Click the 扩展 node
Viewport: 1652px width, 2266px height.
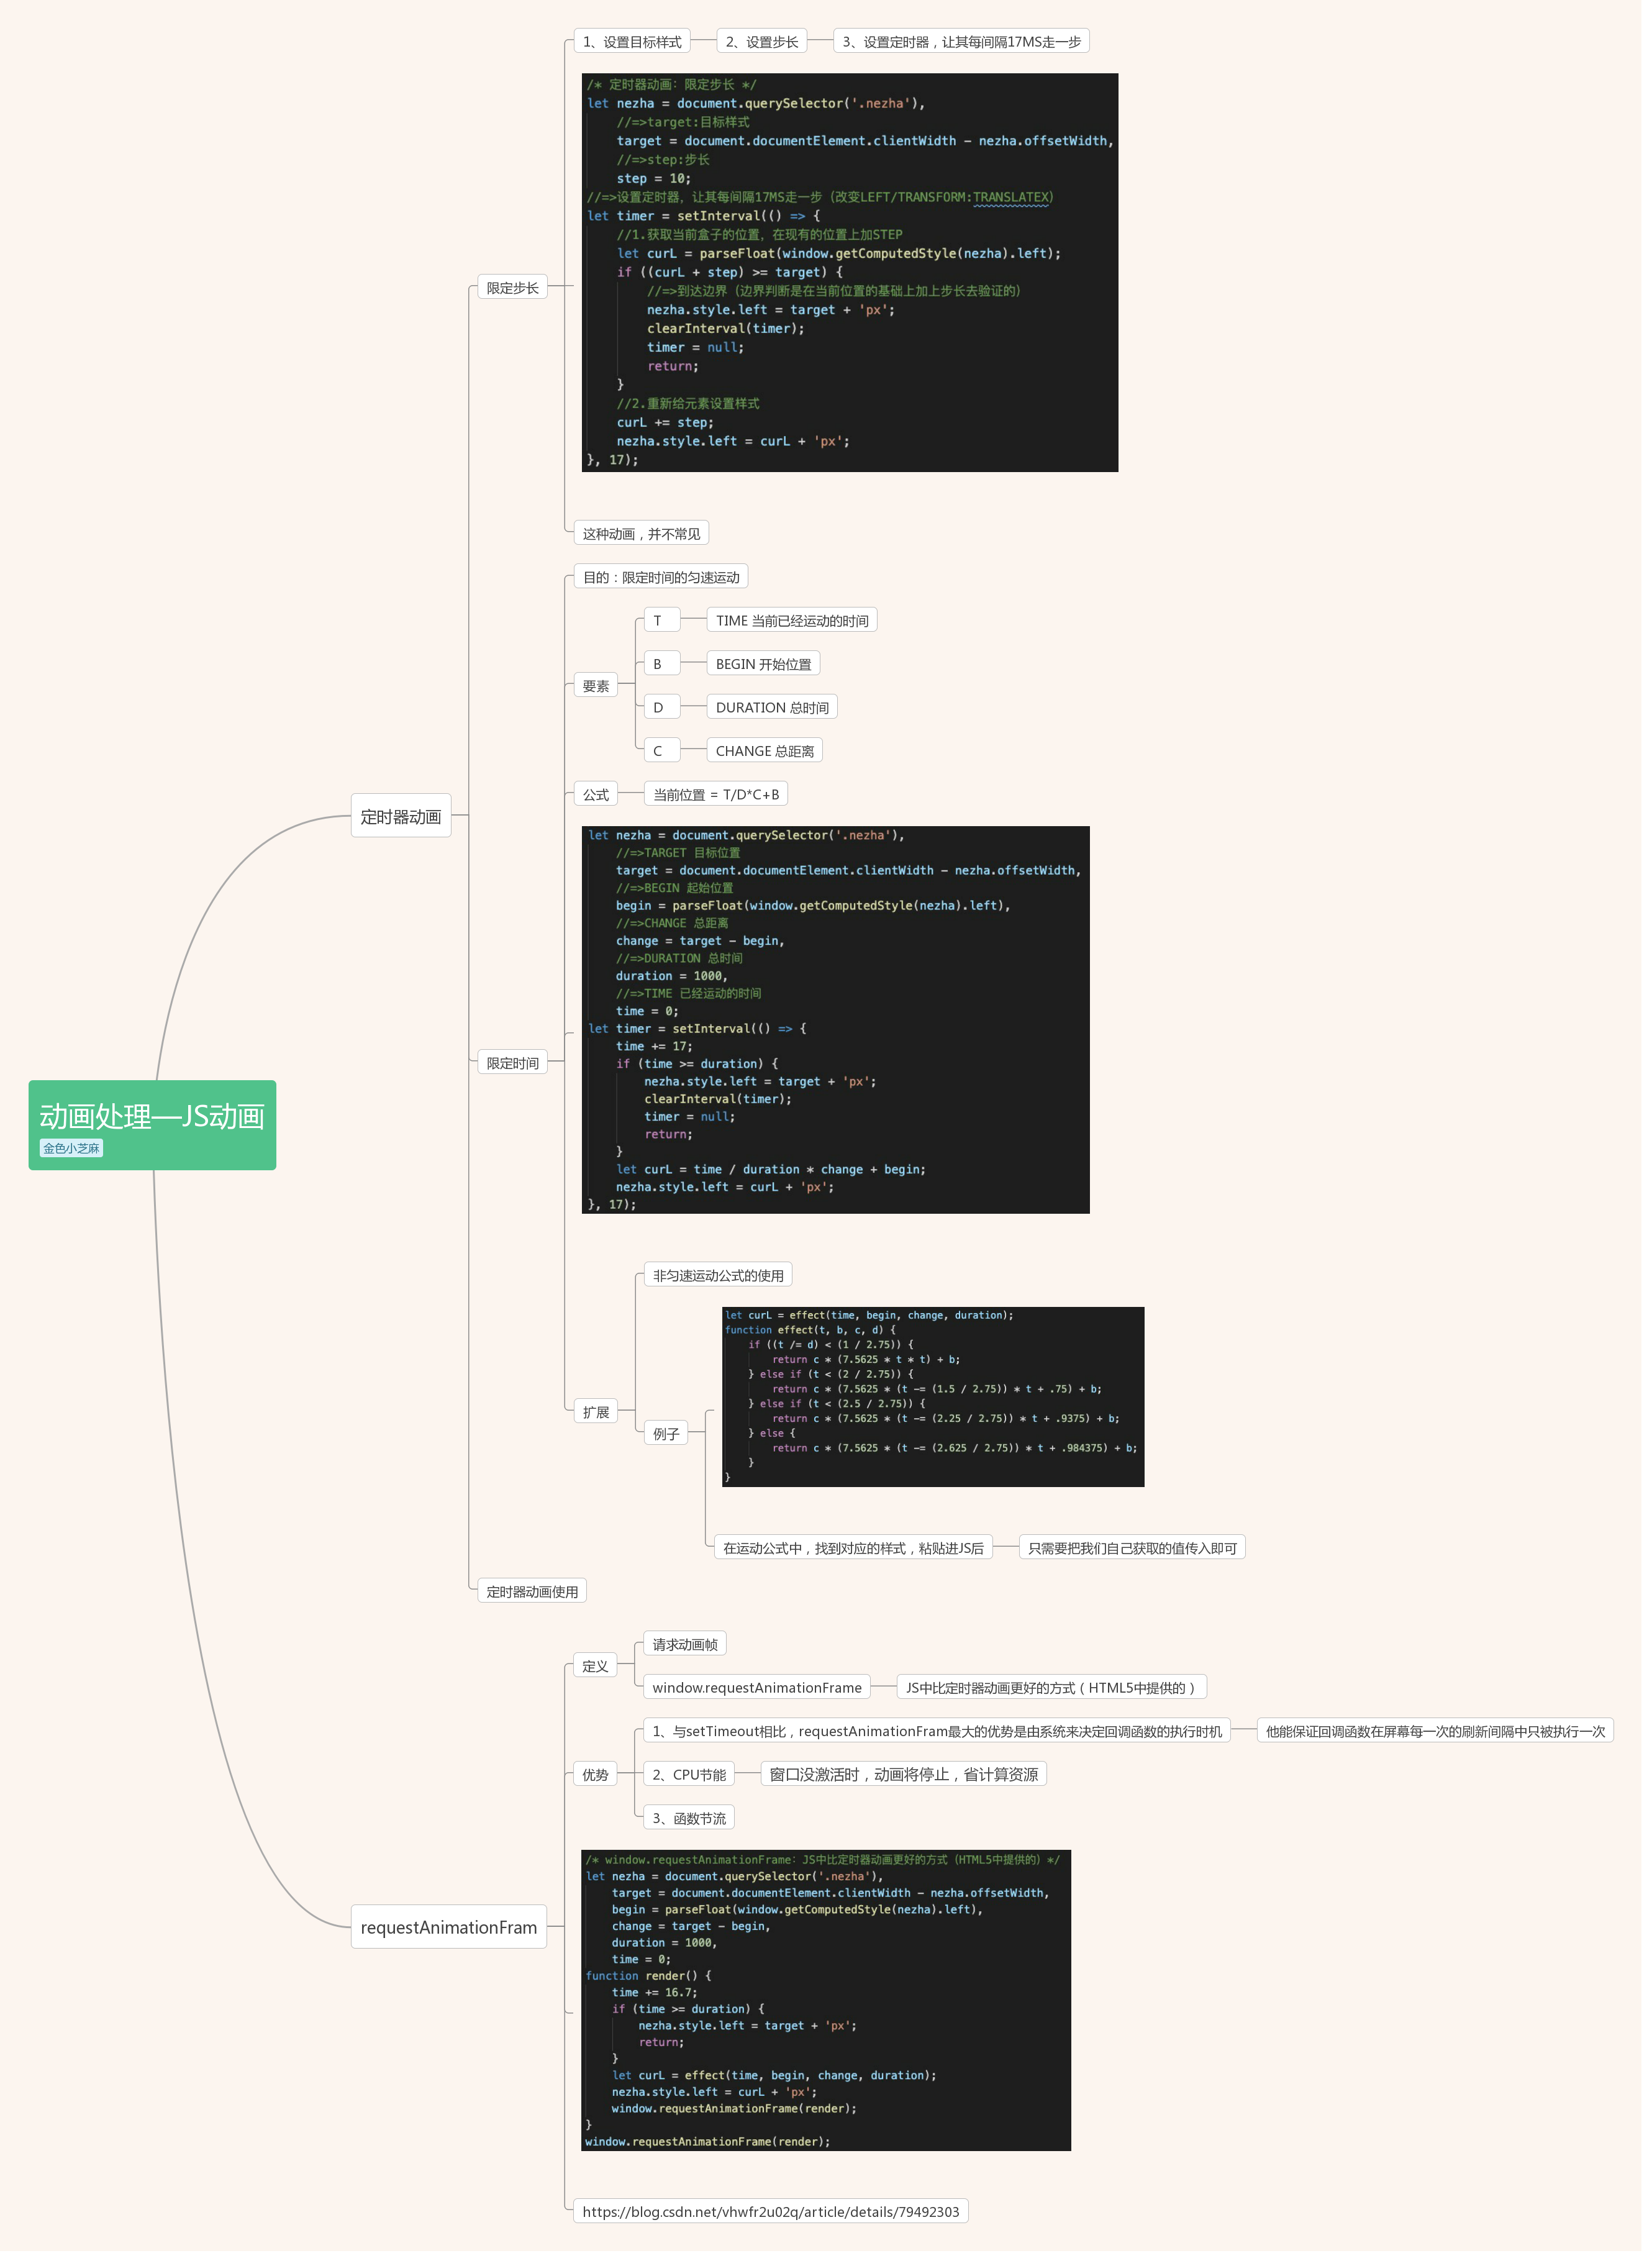(x=596, y=1412)
